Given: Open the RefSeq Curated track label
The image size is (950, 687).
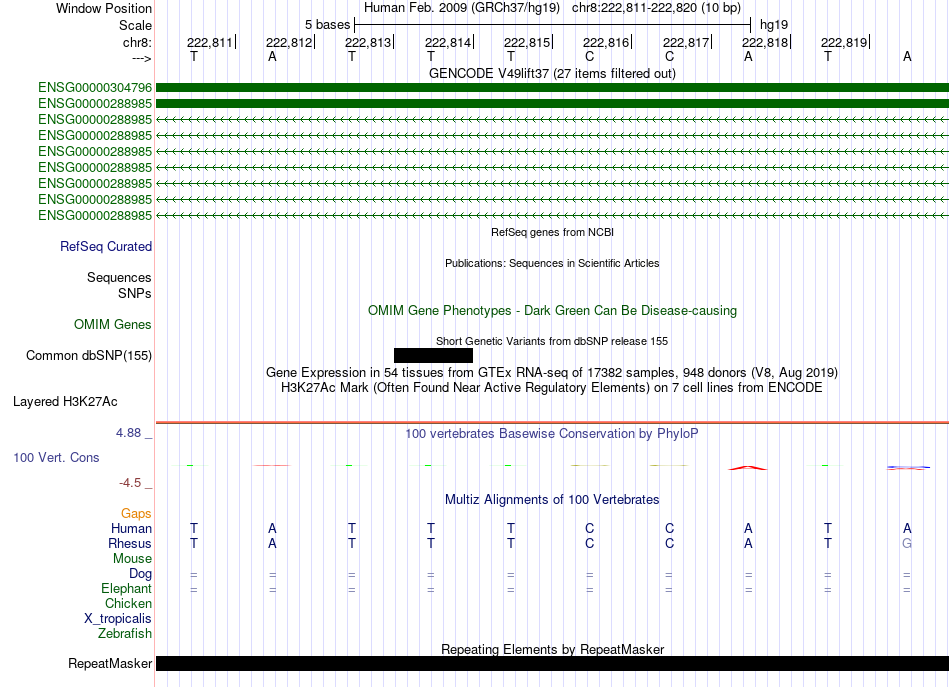Looking at the screenshot, I should coord(105,247).
